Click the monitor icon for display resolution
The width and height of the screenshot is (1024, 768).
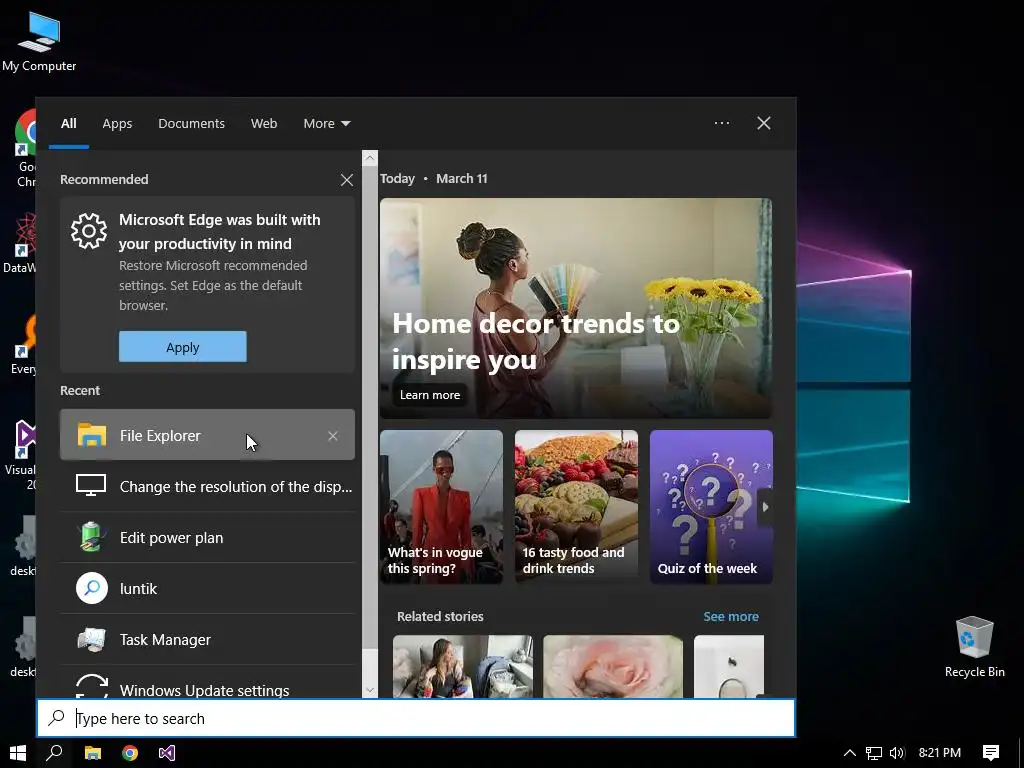(91, 485)
